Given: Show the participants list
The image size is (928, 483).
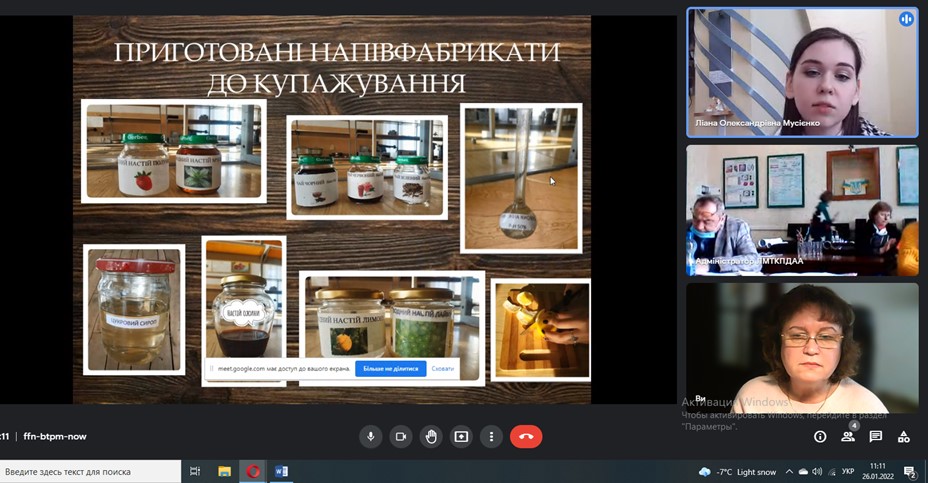Looking at the screenshot, I should pyautogui.click(x=848, y=437).
